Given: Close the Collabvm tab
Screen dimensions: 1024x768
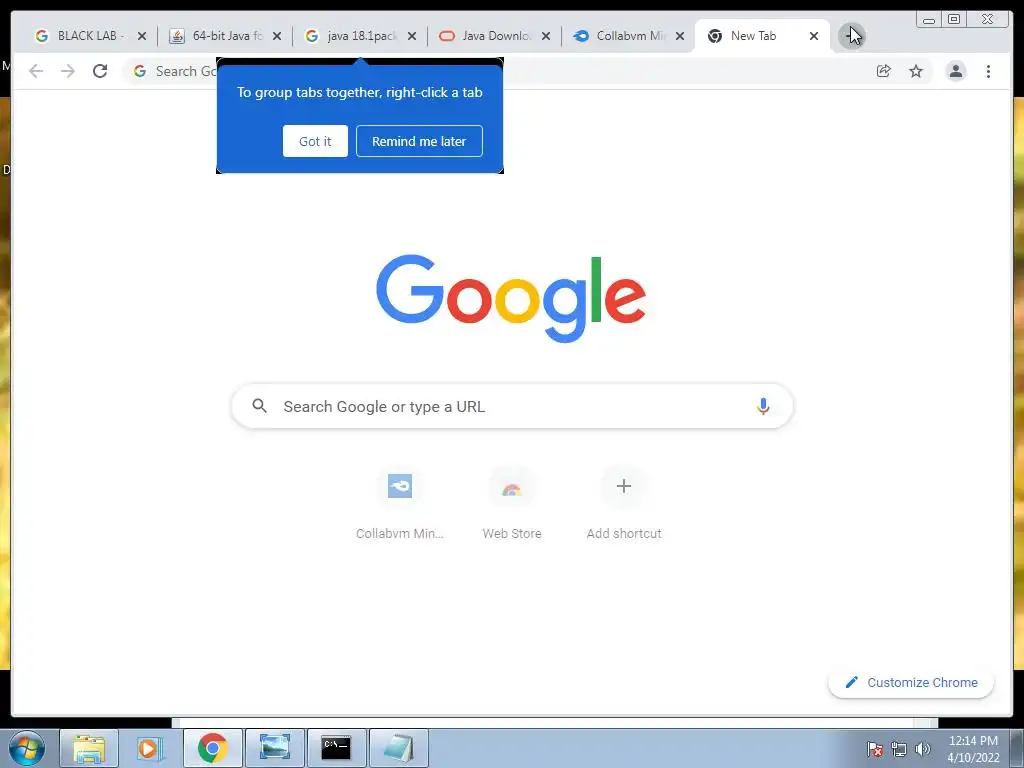Looking at the screenshot, I should coord(680,36).
